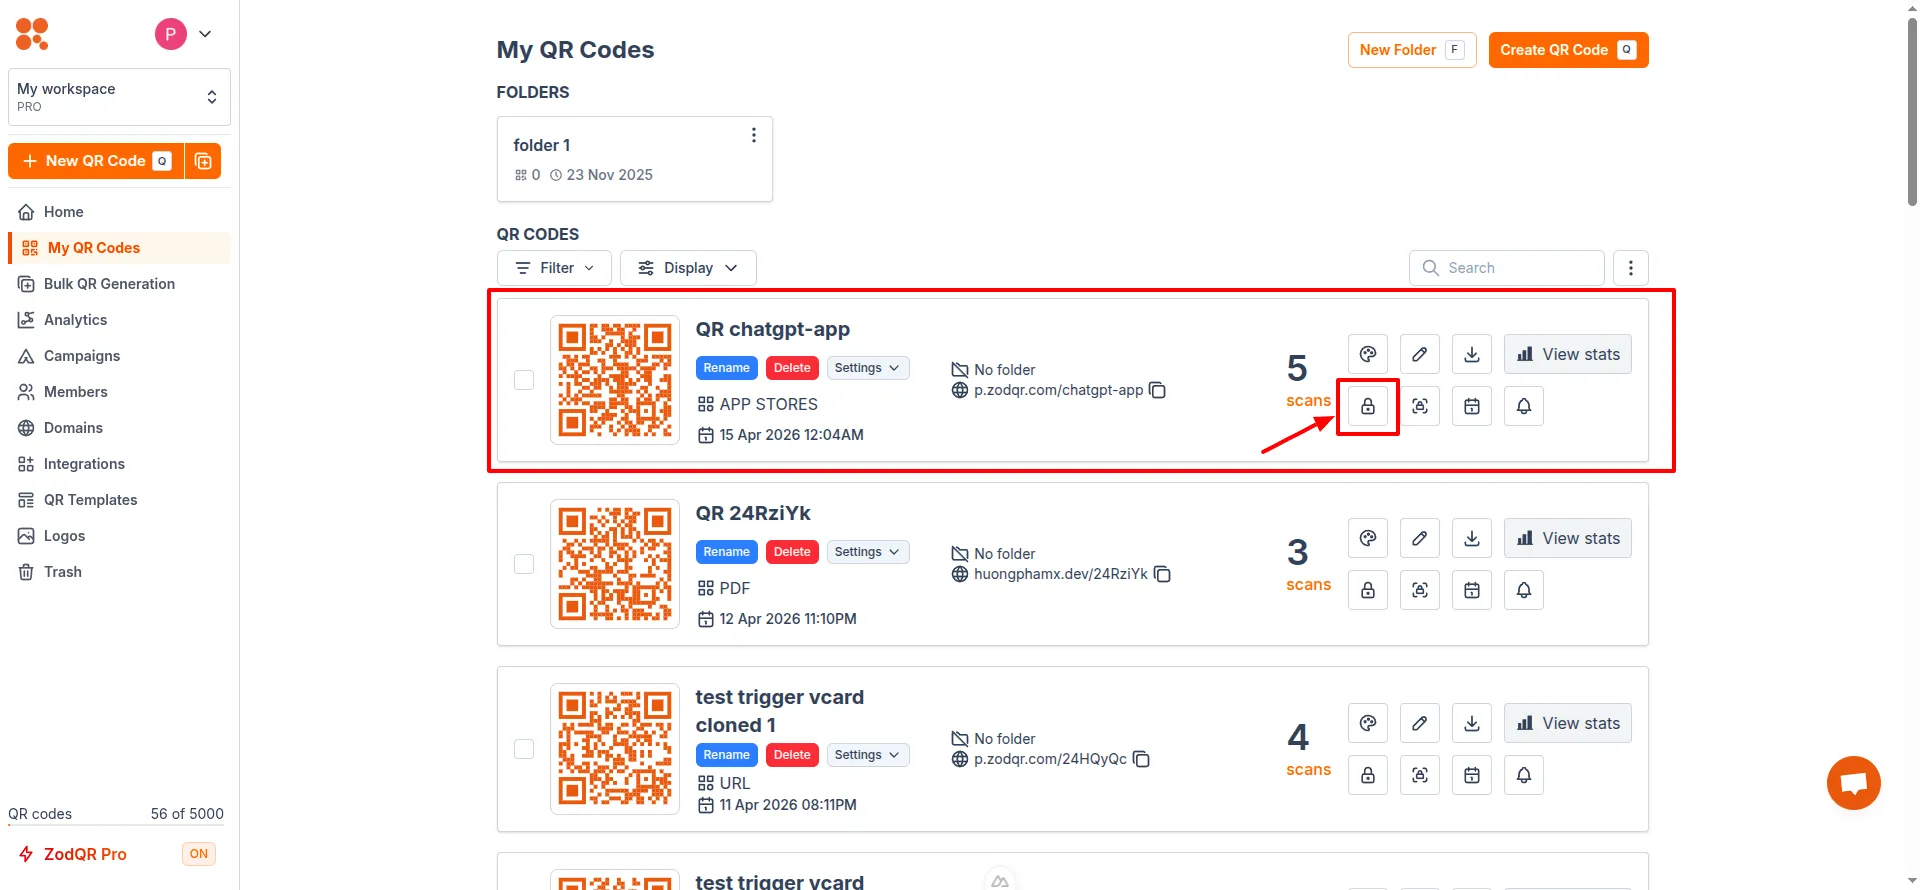The width and height of the screenshot is (1920, 890).
Task: Click the lock icon for QR chatgpt-app
Action: point(1368,406)
